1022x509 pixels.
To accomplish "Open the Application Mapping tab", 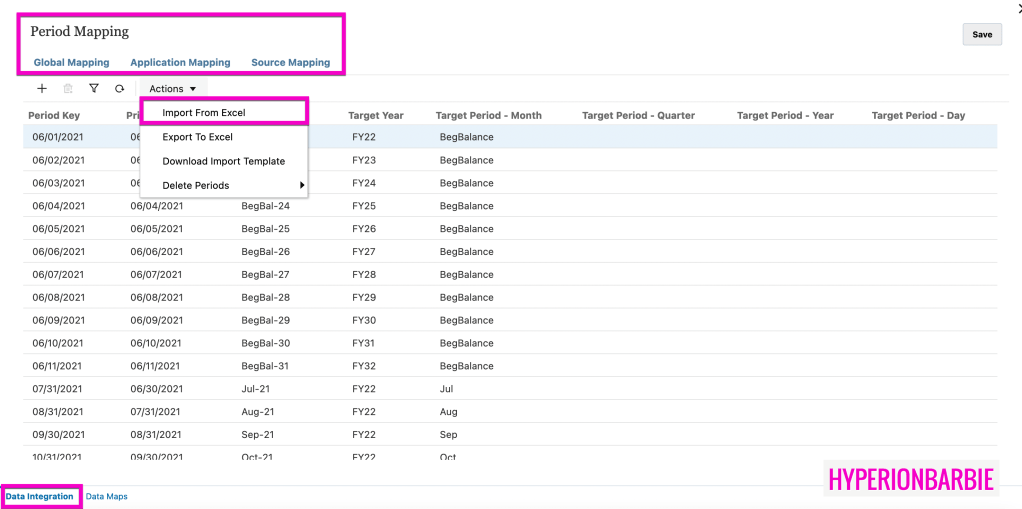I will point(180,63).
